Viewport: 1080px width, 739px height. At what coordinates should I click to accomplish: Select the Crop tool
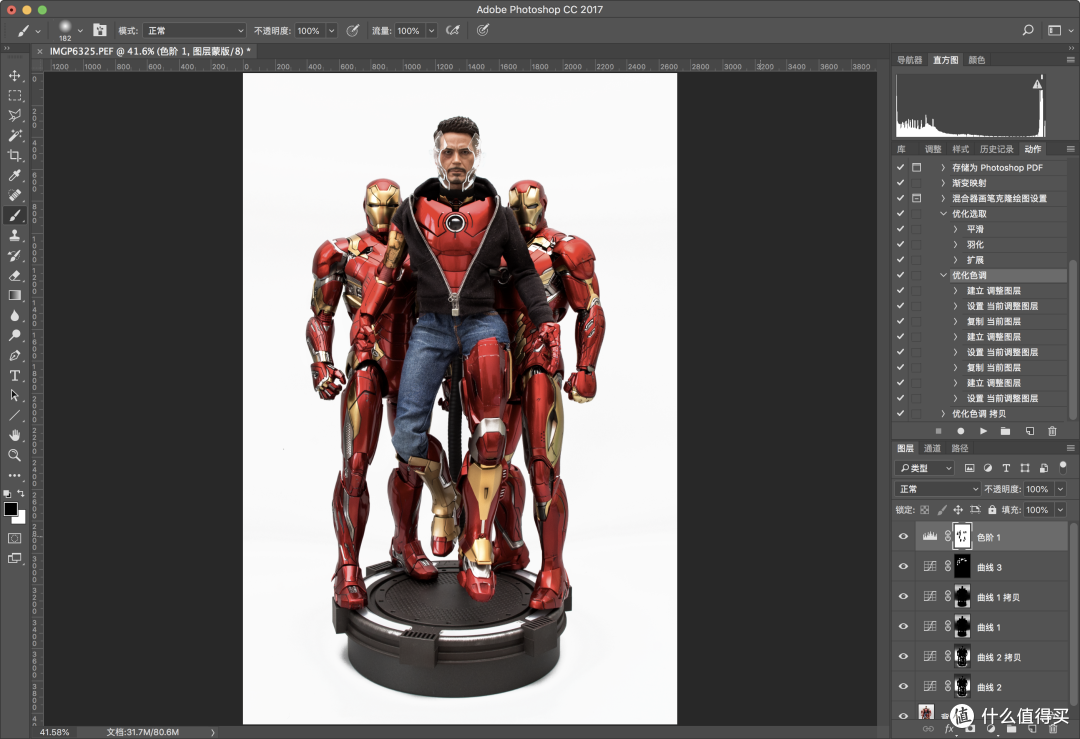[x=14, y=155]
